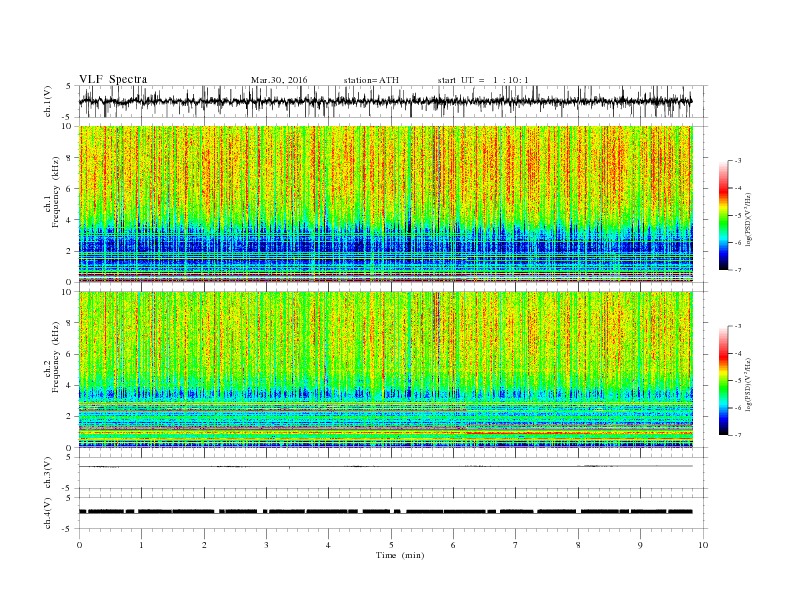Image resolution: width=792 pixels, height=612 pixels.
Task: Click the time axis tick label "3"
Action: click(x=266, y=545)
